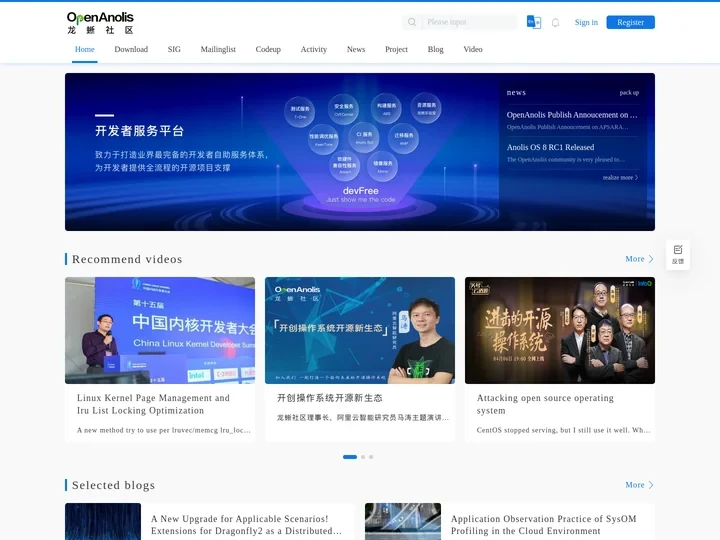Click realize more link

[620, 177]
